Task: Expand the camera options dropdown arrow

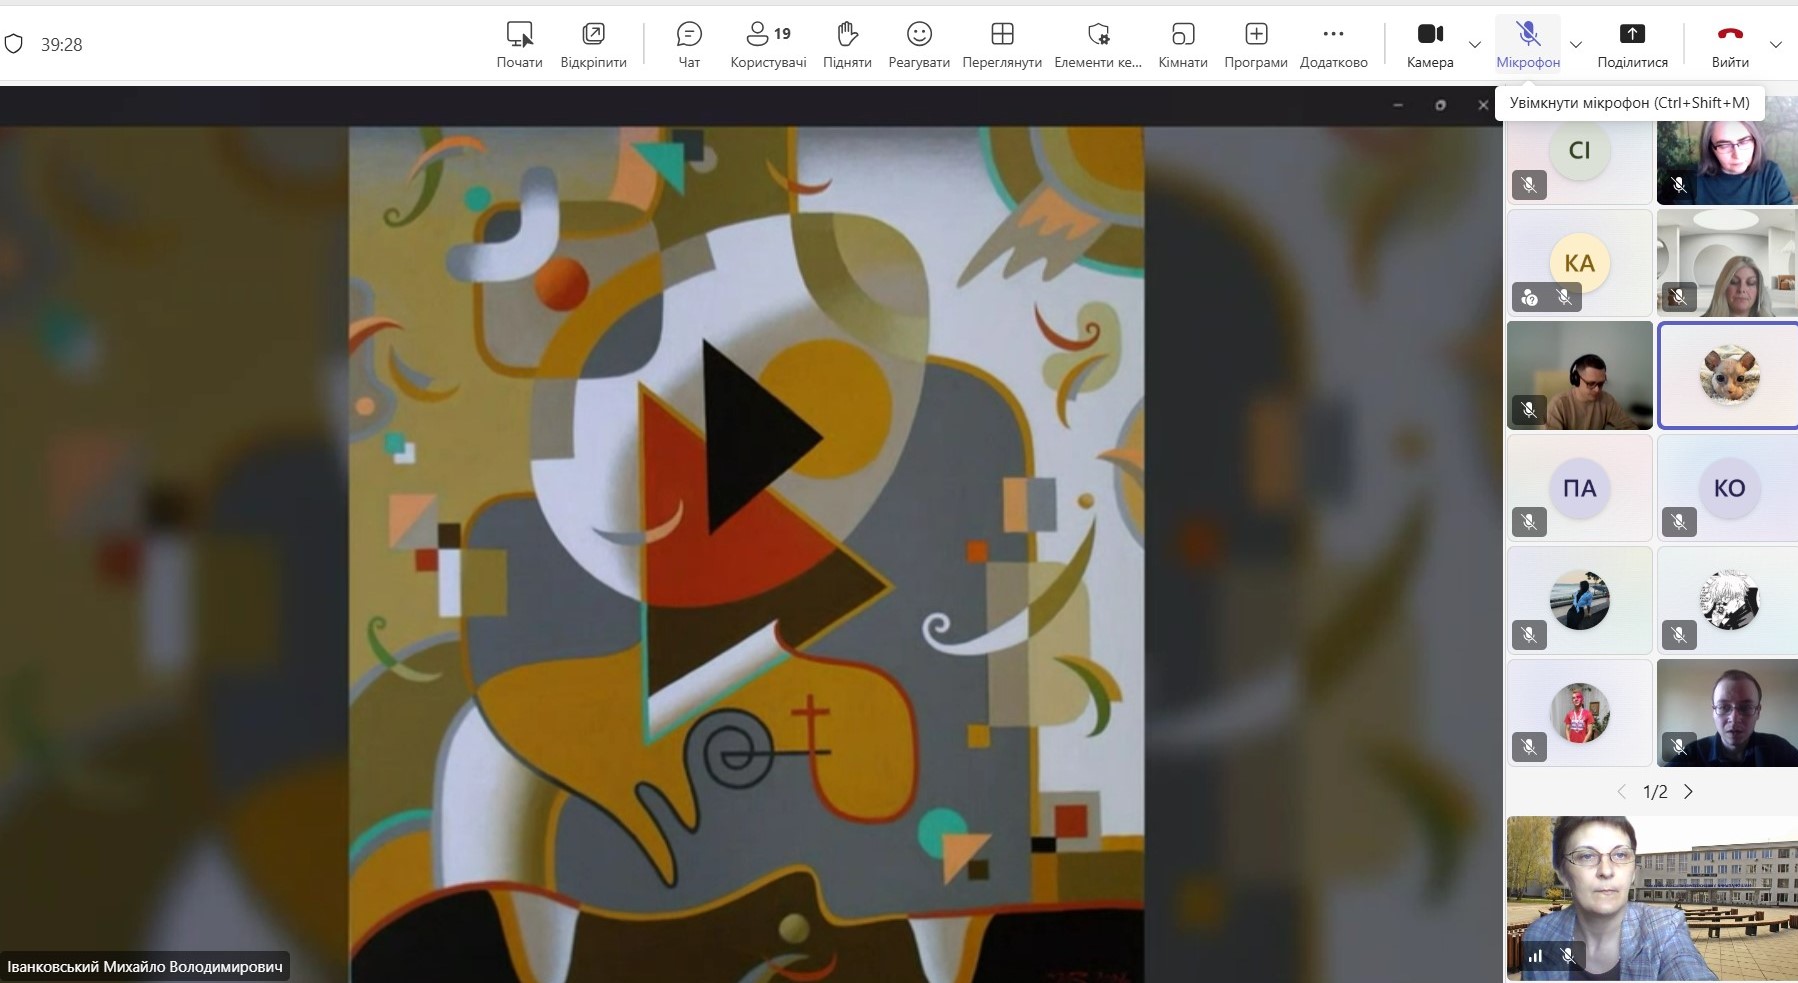Action: pyautogui.click(x=1474, y=45)
